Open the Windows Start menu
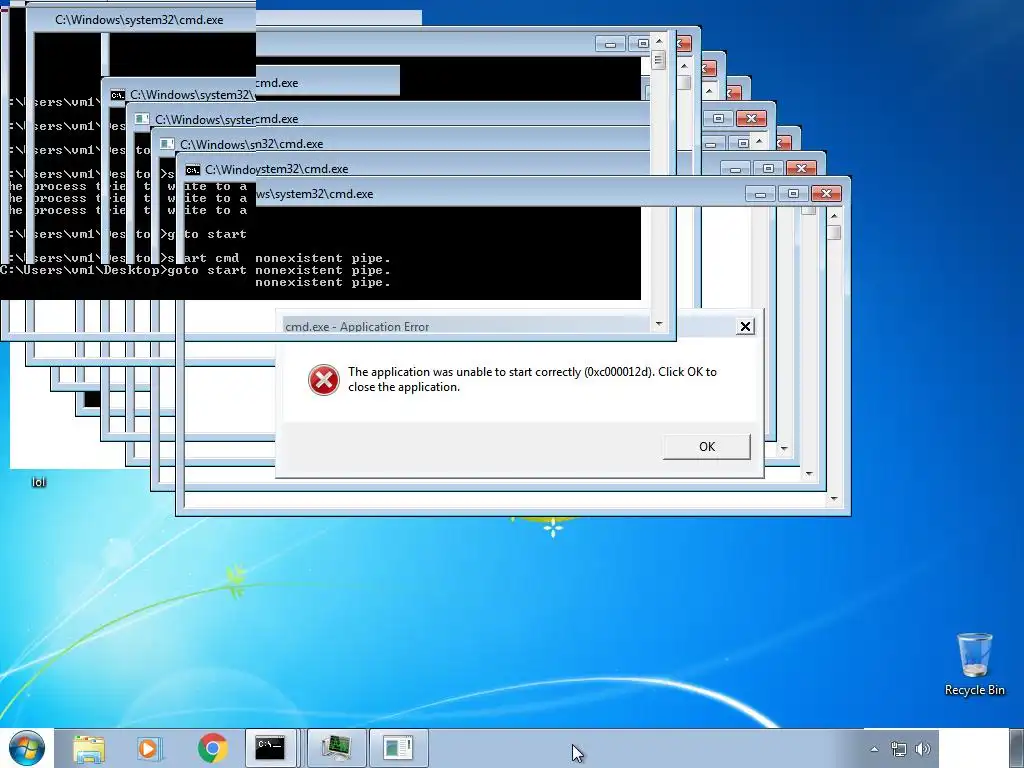This screenshot has height=768, width=1024. coord(27,748)
